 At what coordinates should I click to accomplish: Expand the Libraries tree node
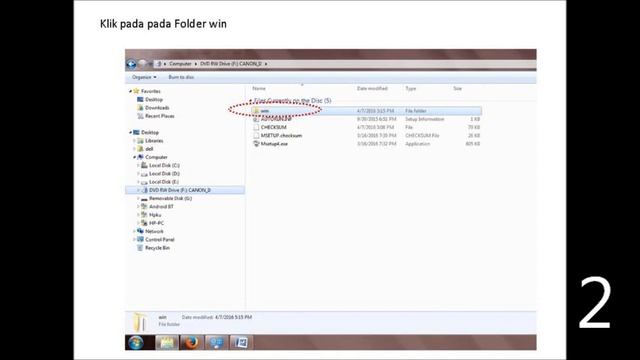click(134, 140)
